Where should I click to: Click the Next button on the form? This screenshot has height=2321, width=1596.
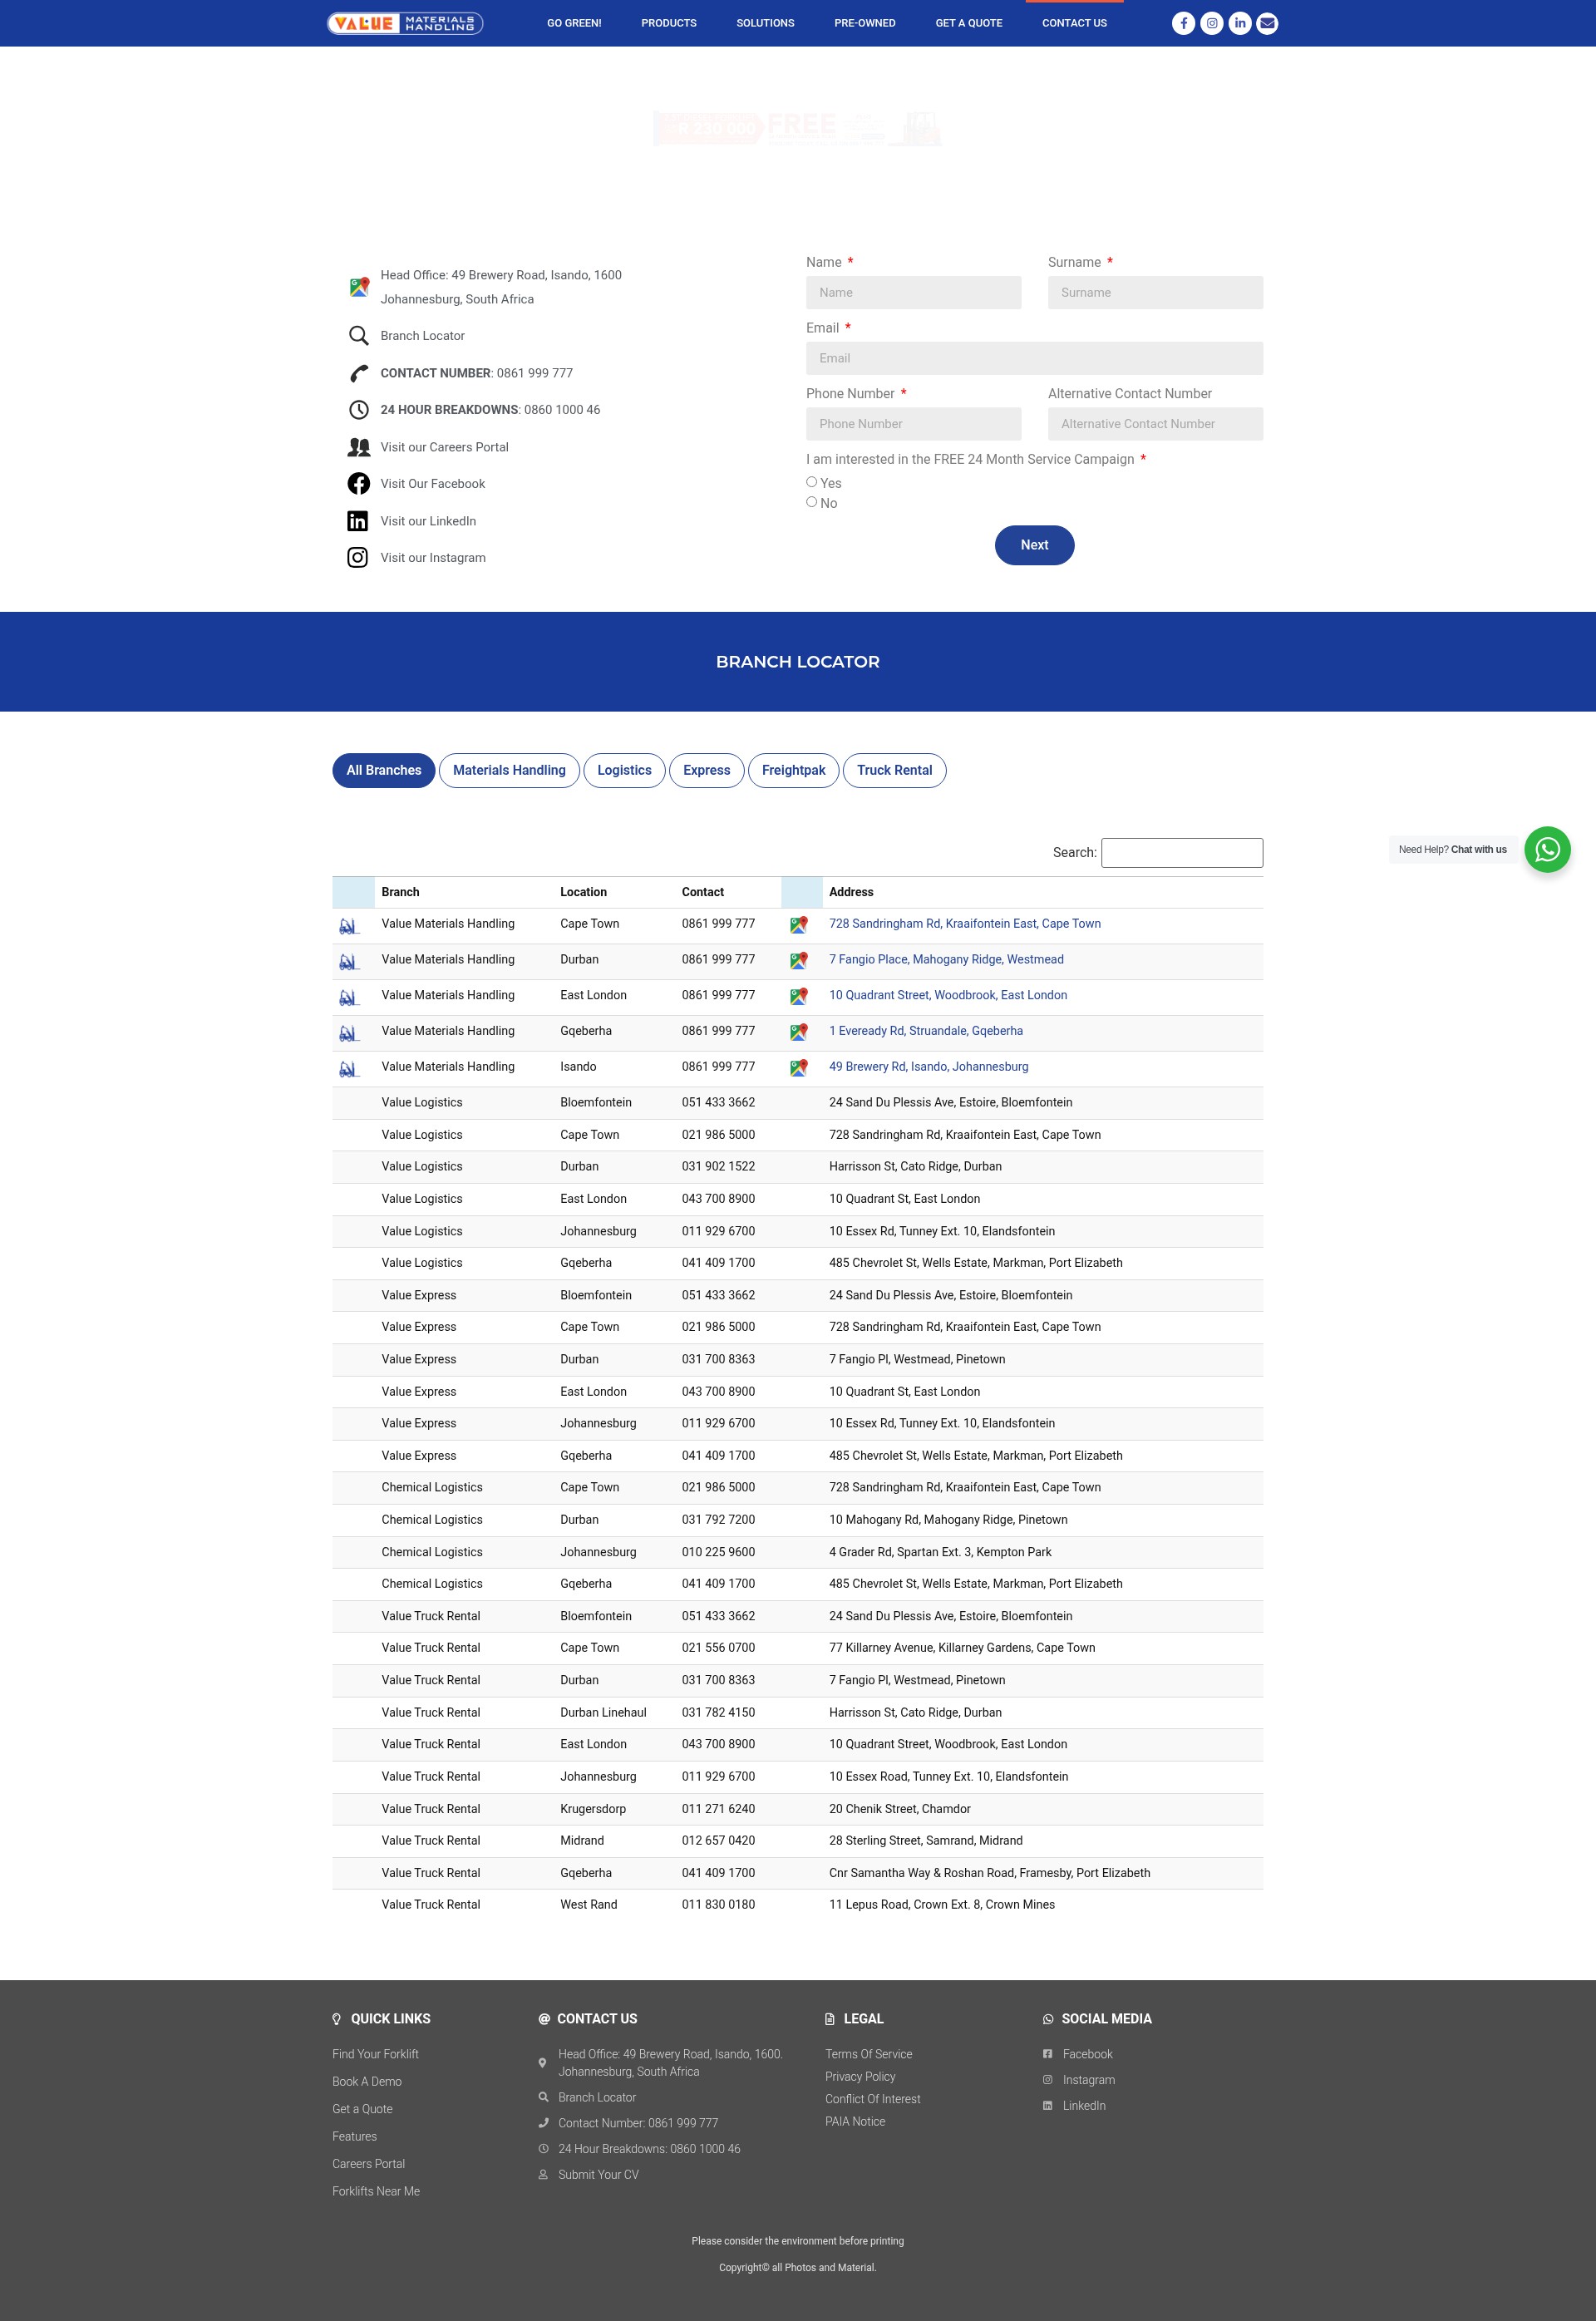[1034, 545]
